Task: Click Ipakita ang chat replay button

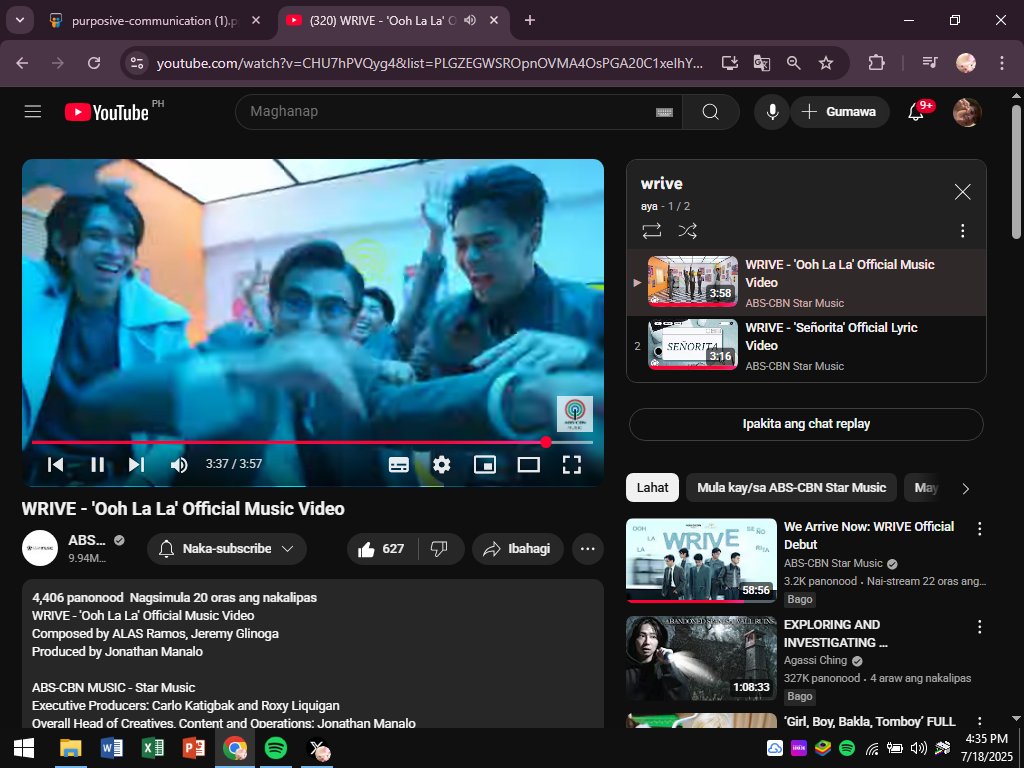Action: click(806, 424)
